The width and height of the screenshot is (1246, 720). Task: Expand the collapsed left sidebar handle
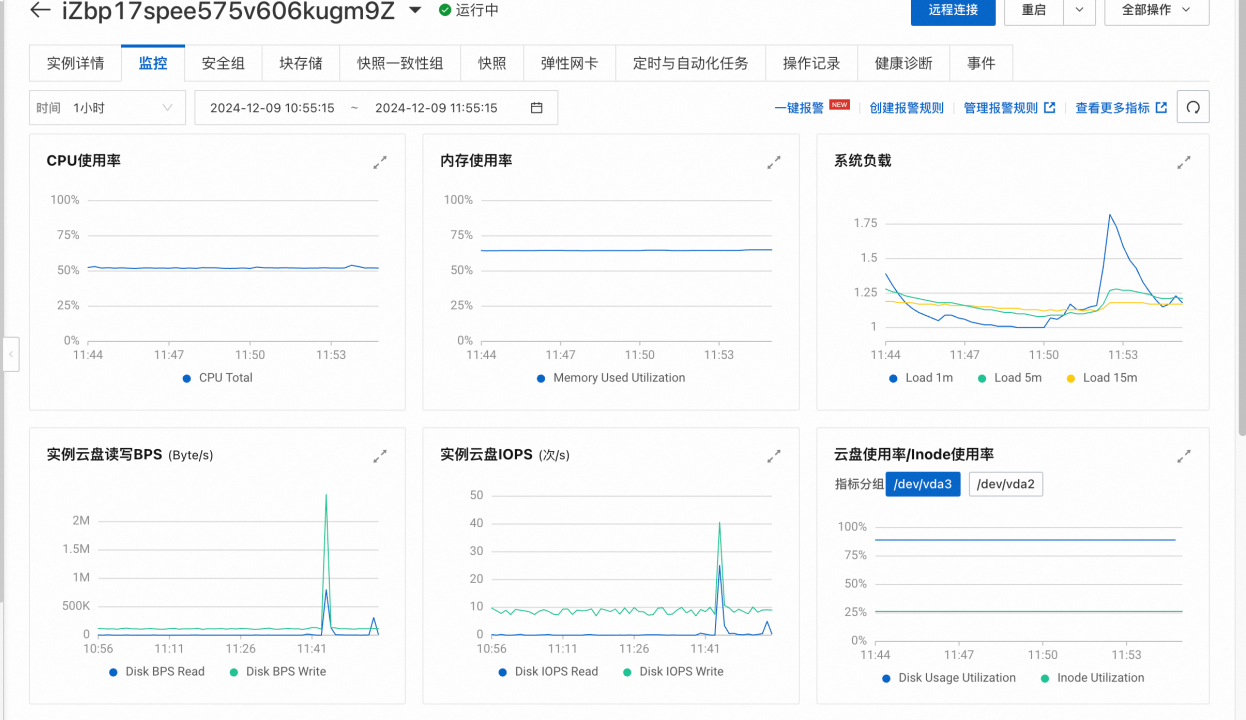point(11,354)
